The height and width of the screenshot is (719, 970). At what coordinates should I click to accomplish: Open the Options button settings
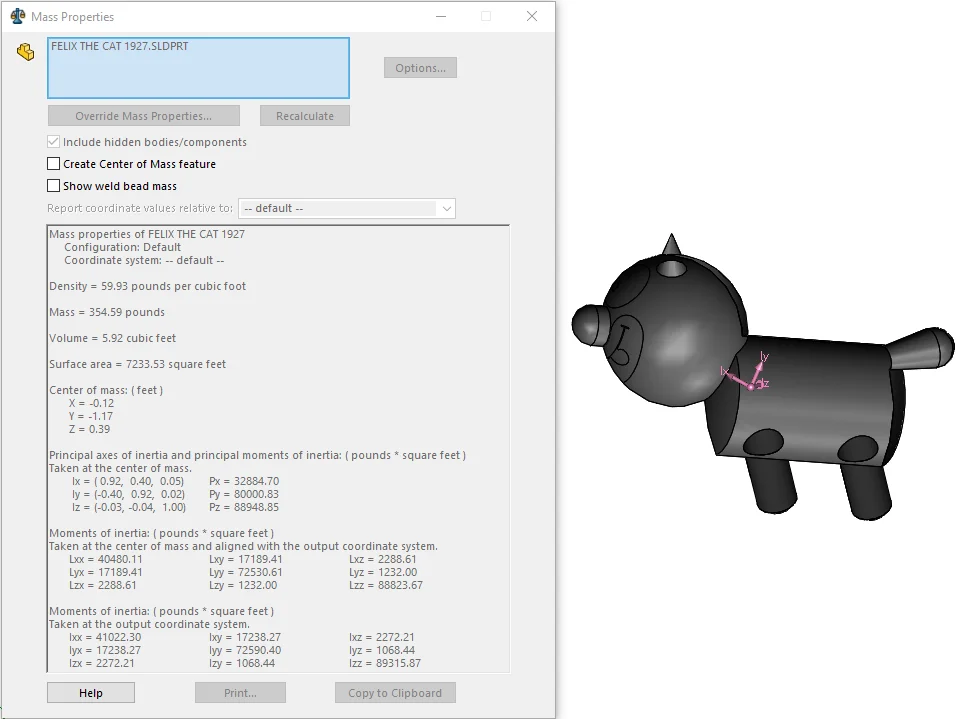click(x=420, y=68)
